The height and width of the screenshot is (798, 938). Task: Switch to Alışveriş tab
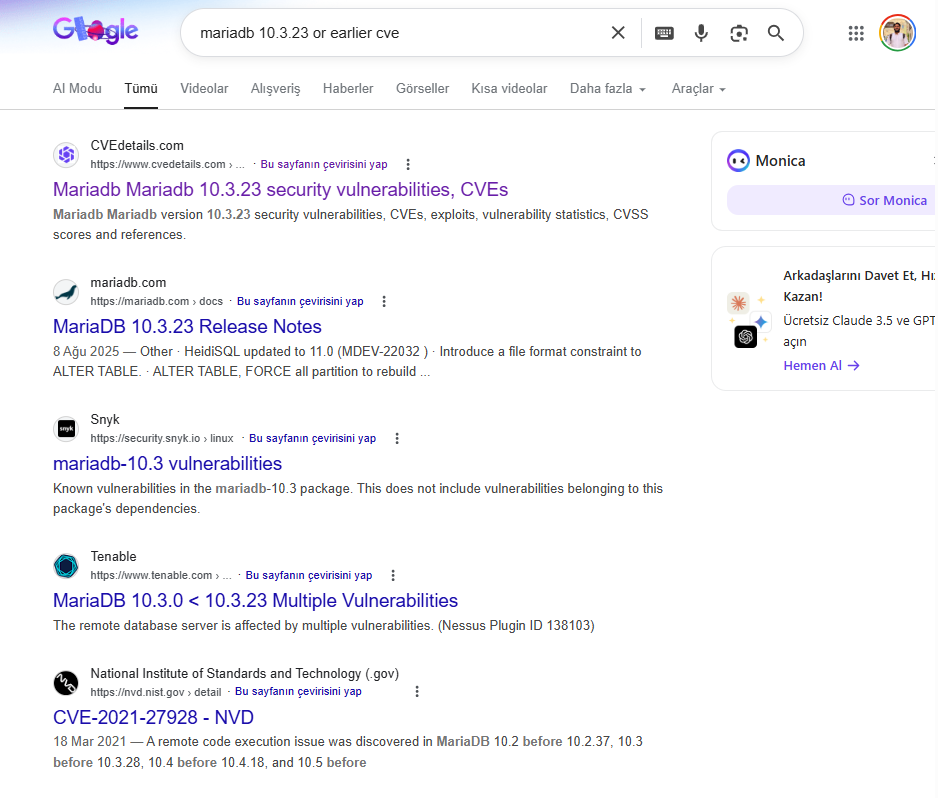(x=275, y=89)
